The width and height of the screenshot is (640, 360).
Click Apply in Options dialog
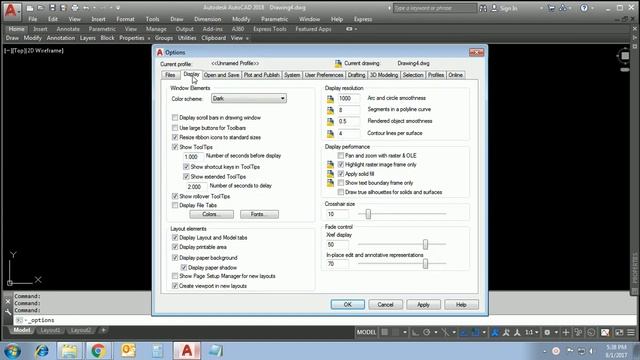pyautogui.click(x=423, y=304)
